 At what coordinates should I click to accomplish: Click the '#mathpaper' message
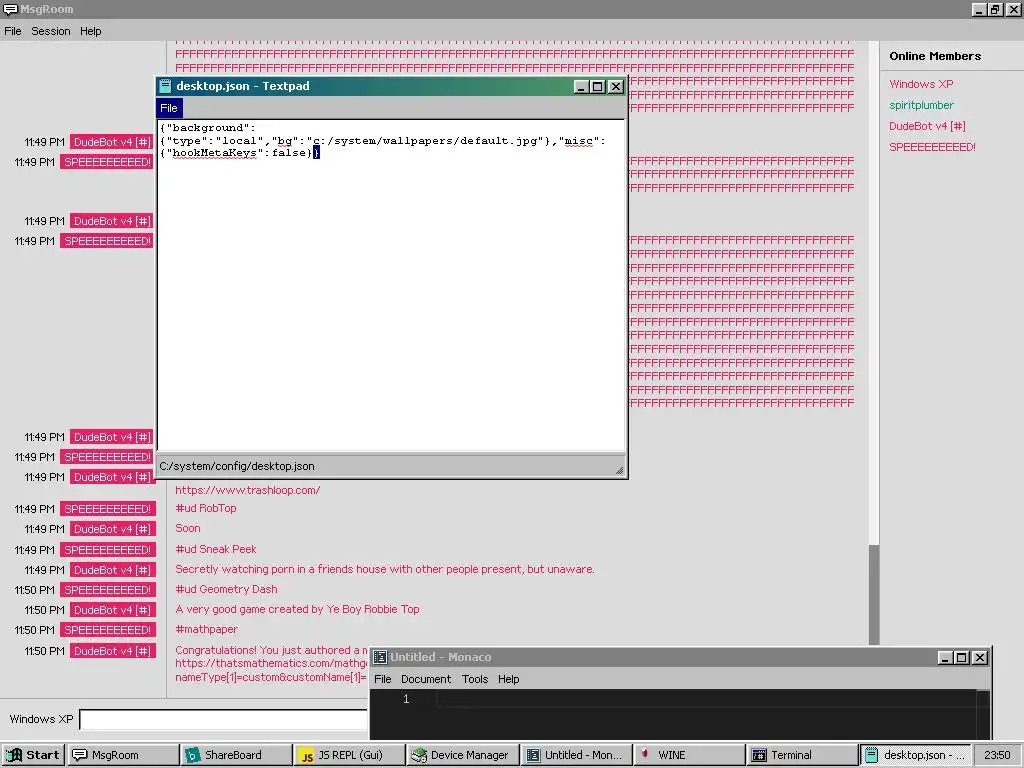(x=206, y=630)
